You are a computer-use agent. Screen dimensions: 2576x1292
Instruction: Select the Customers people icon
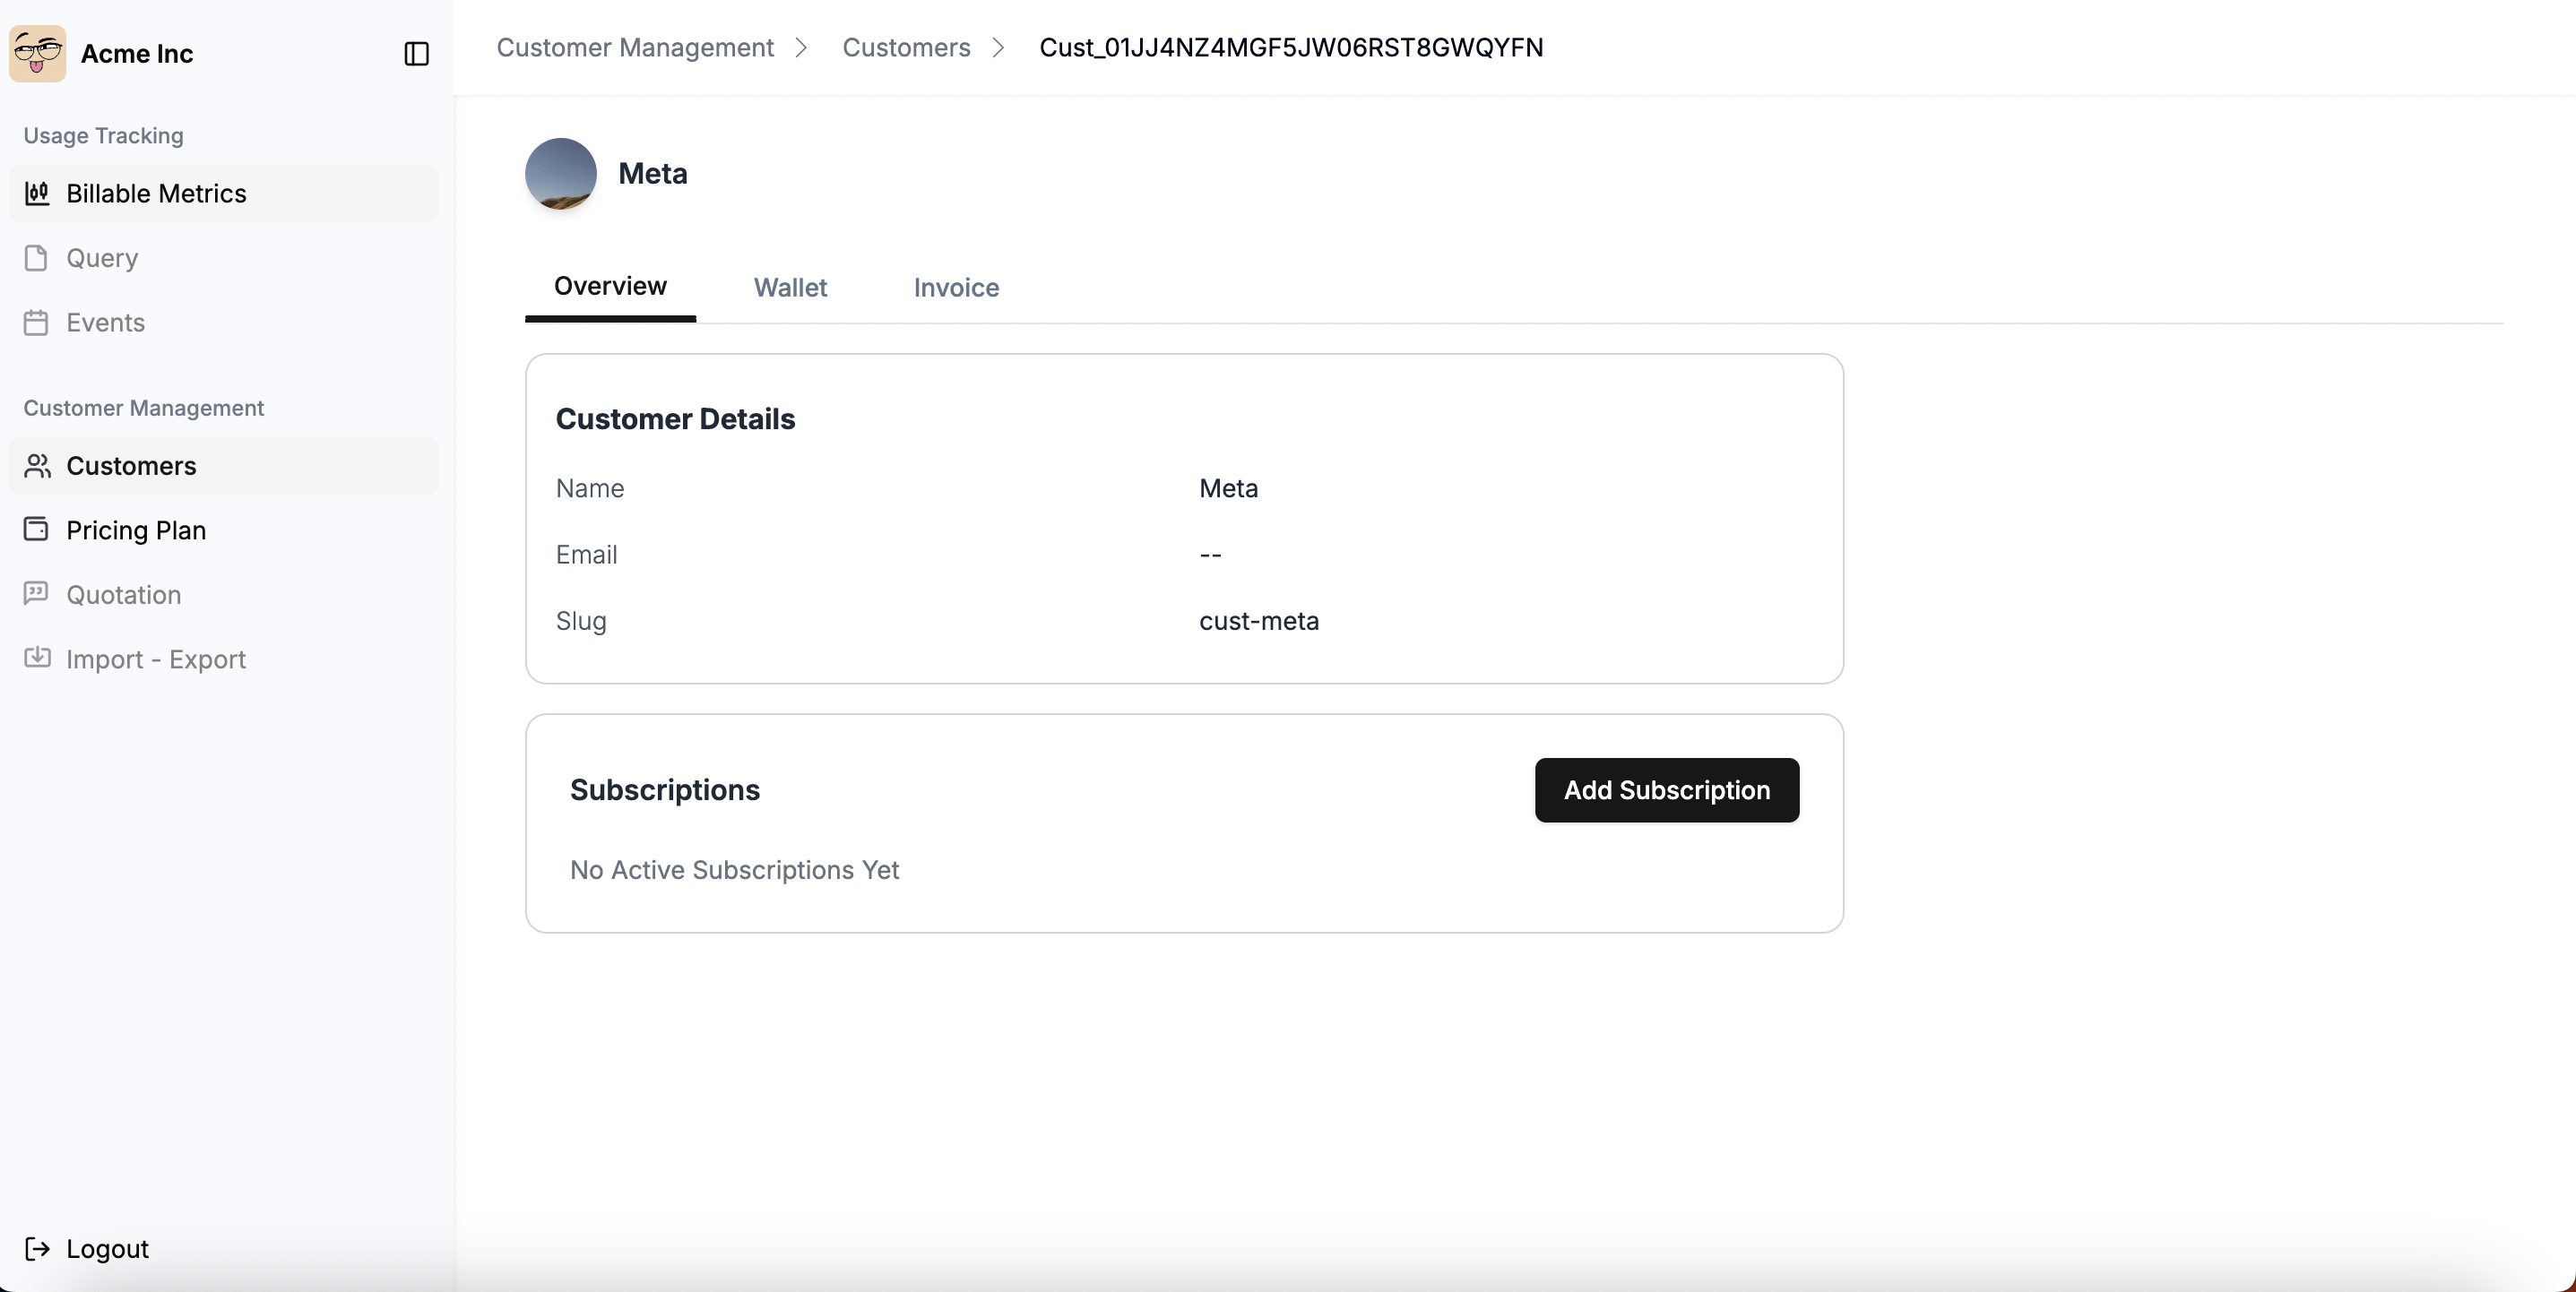point(38,465)
